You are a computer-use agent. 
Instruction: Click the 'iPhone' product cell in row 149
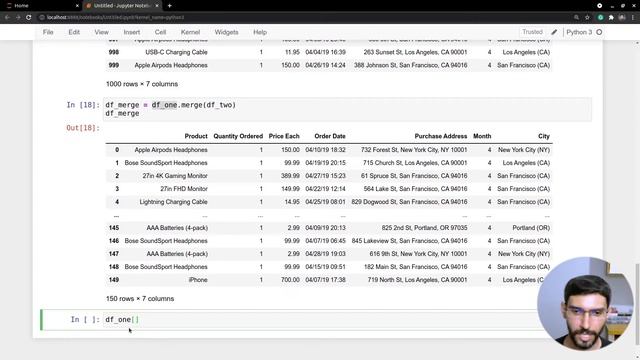point(198,280)
